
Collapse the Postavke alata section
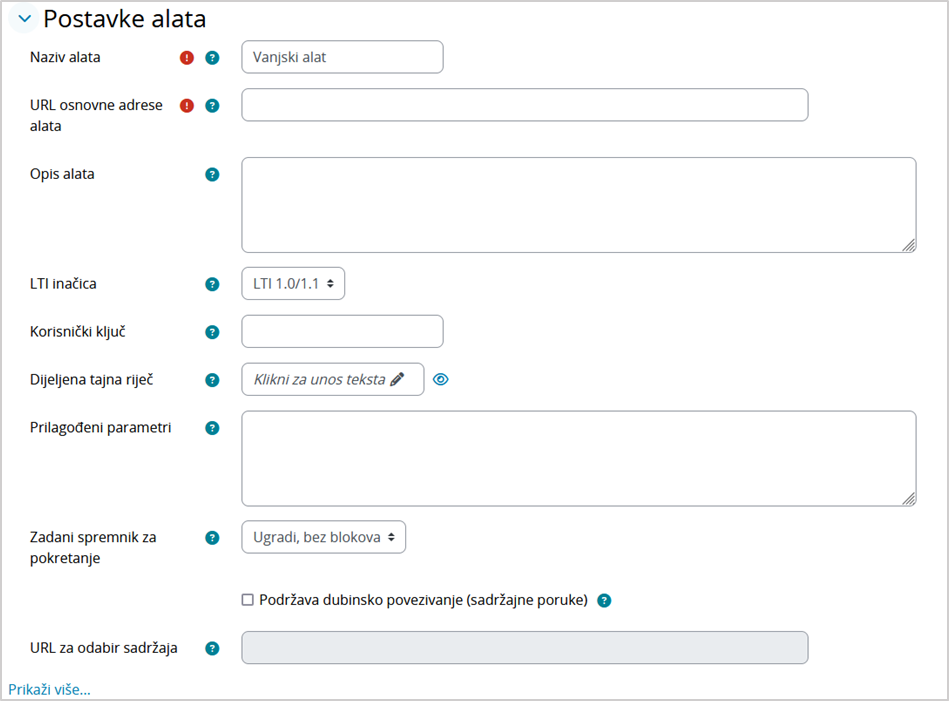tap(22, 18)
